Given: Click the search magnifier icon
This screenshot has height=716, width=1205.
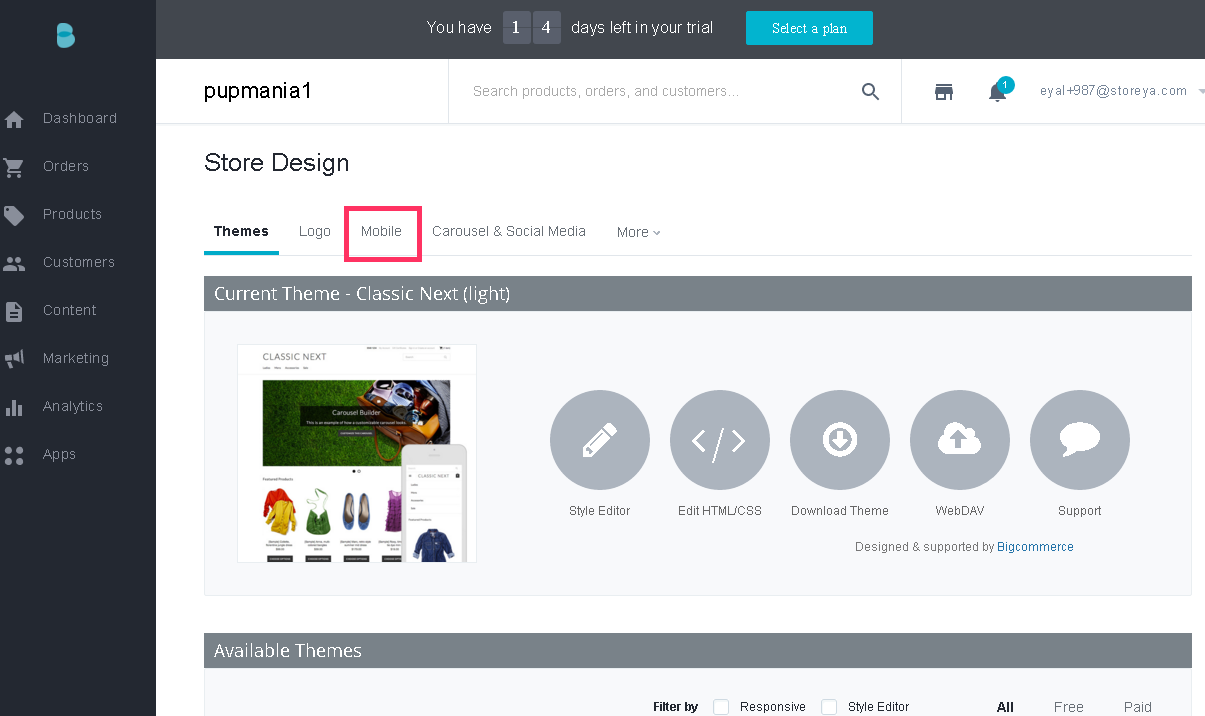Looking at the screenshot, I should (x=870, y=92).
